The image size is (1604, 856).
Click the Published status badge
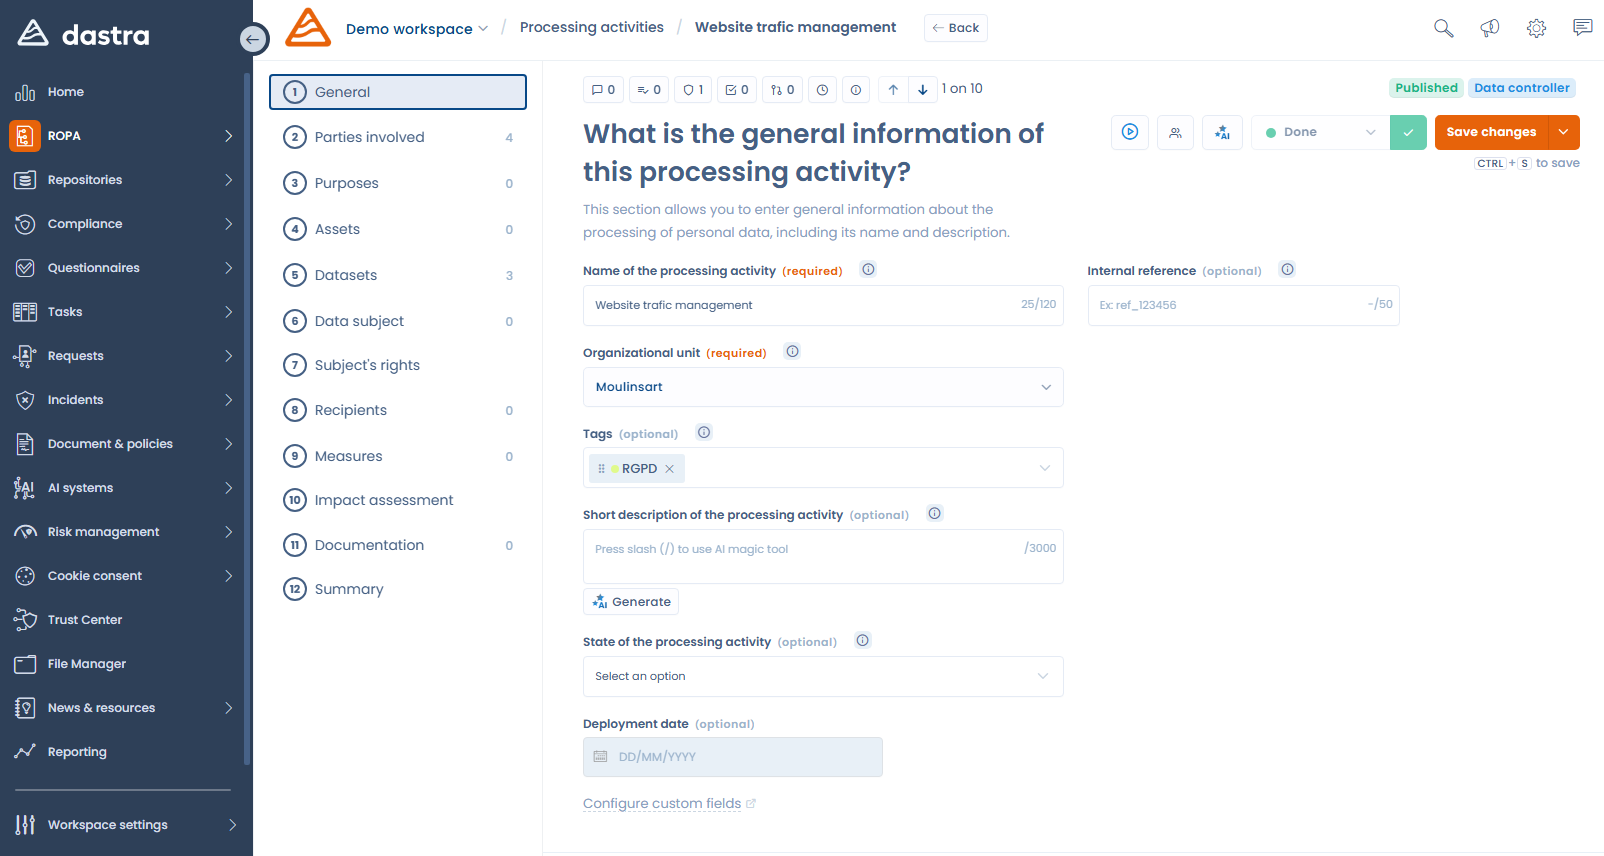[1426, 88]
